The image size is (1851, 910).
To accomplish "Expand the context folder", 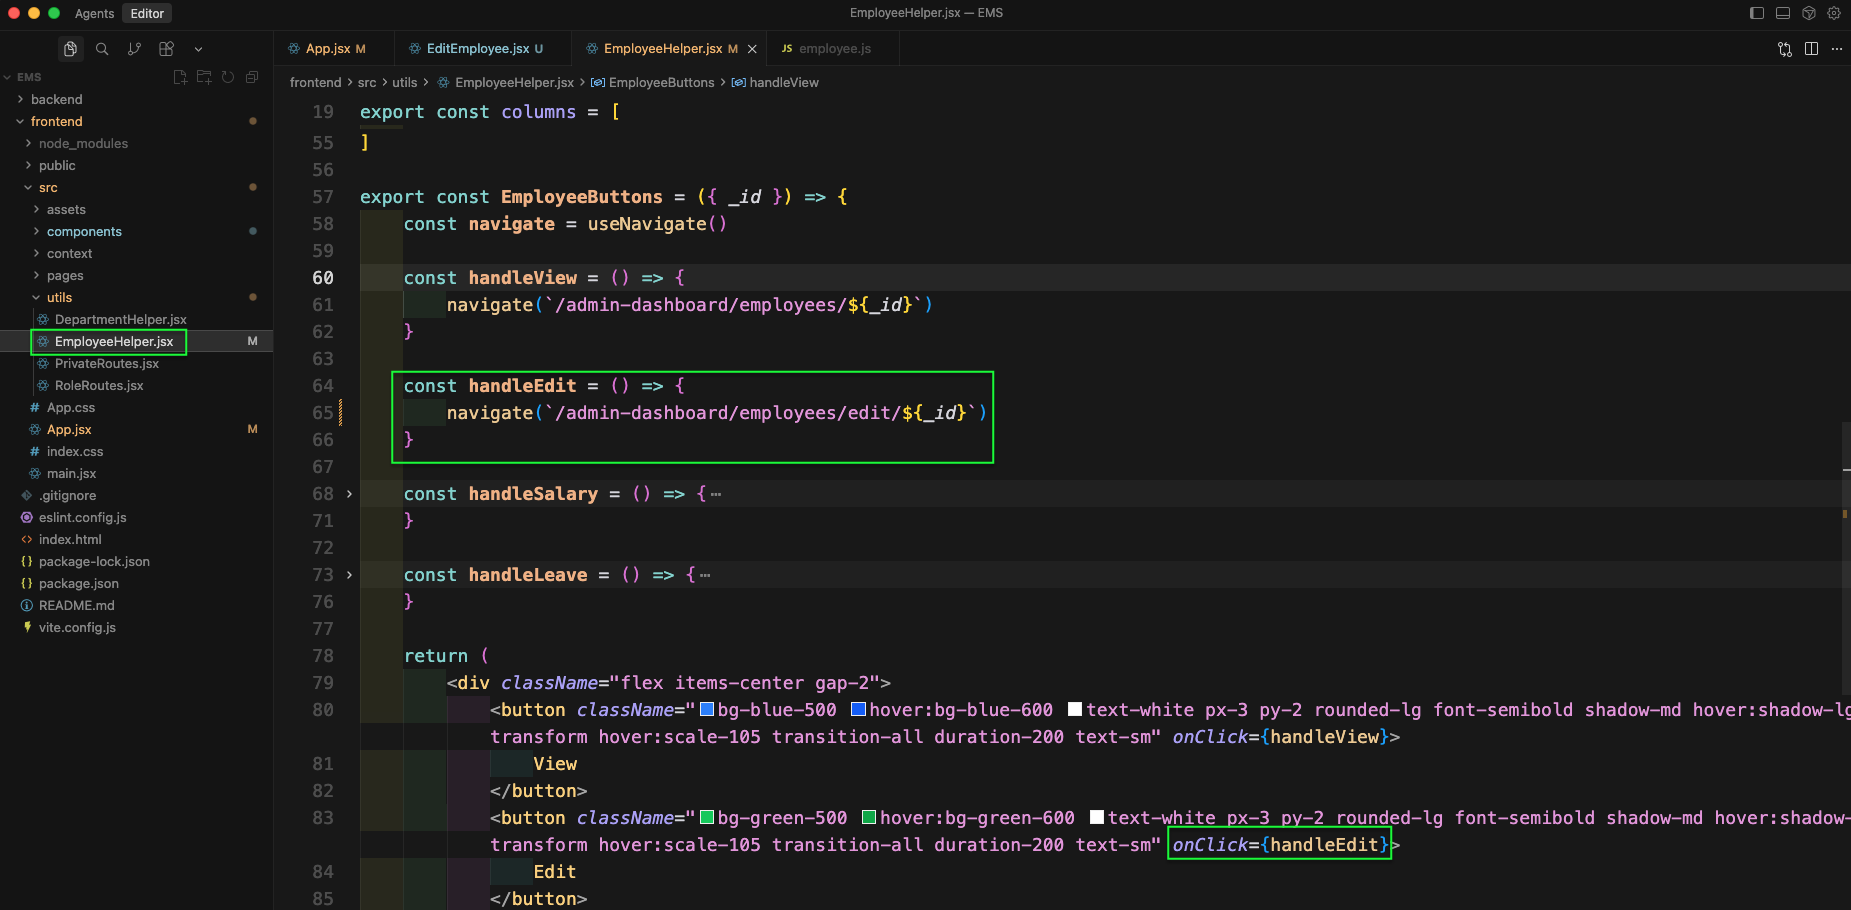I will [136, 254].
